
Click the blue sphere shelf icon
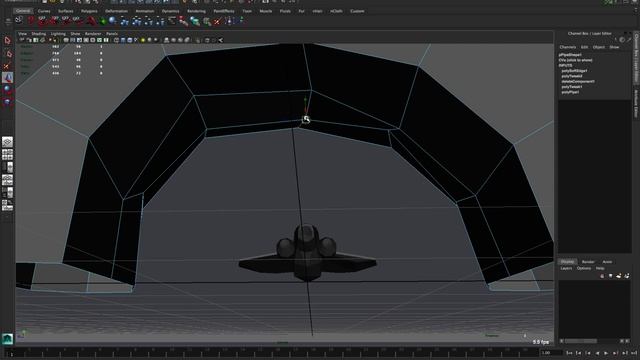(x=113, y=21)
